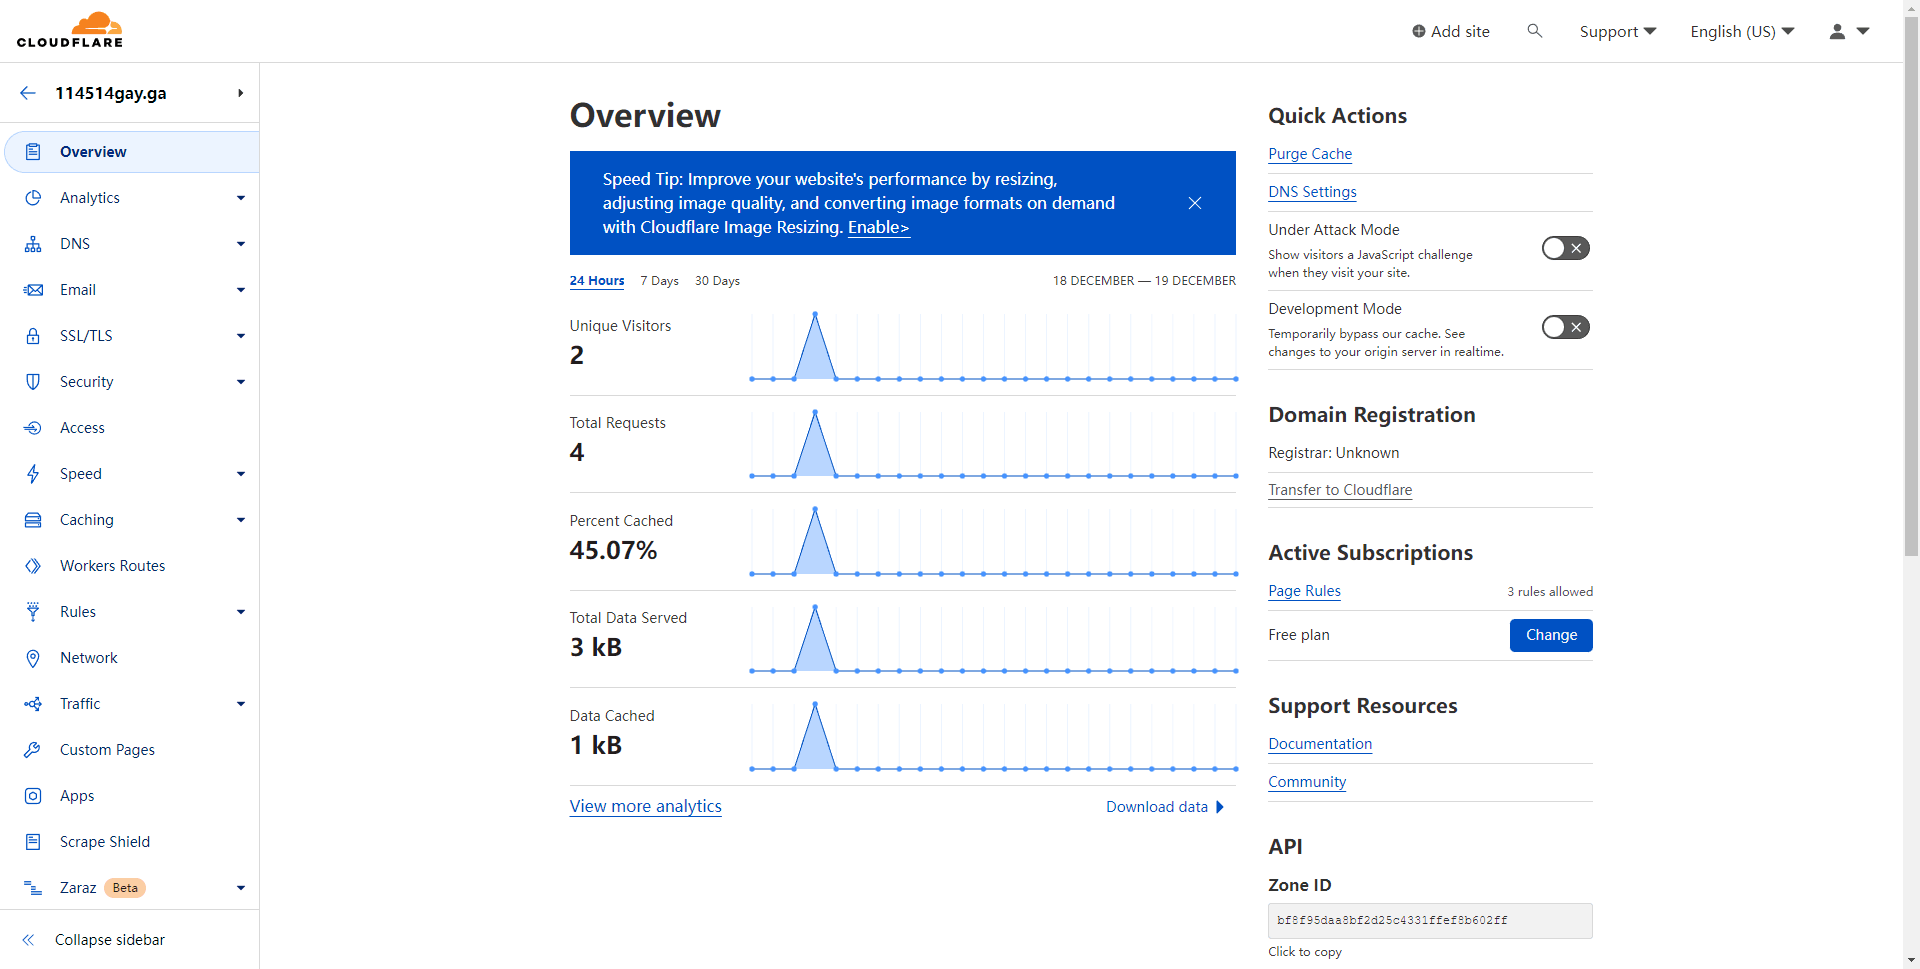
Task: Select the 24 Hours time range tab
Action: (597, 281)
